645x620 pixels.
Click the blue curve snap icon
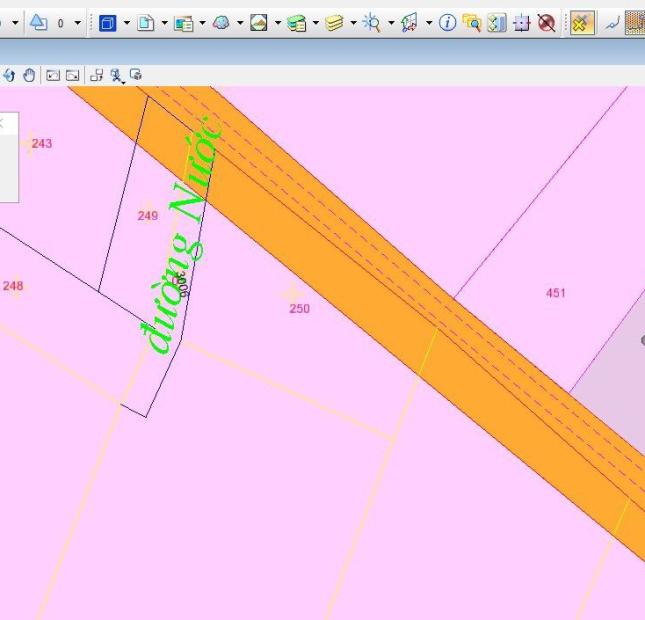pyautogui.click(x=613, y=23)
